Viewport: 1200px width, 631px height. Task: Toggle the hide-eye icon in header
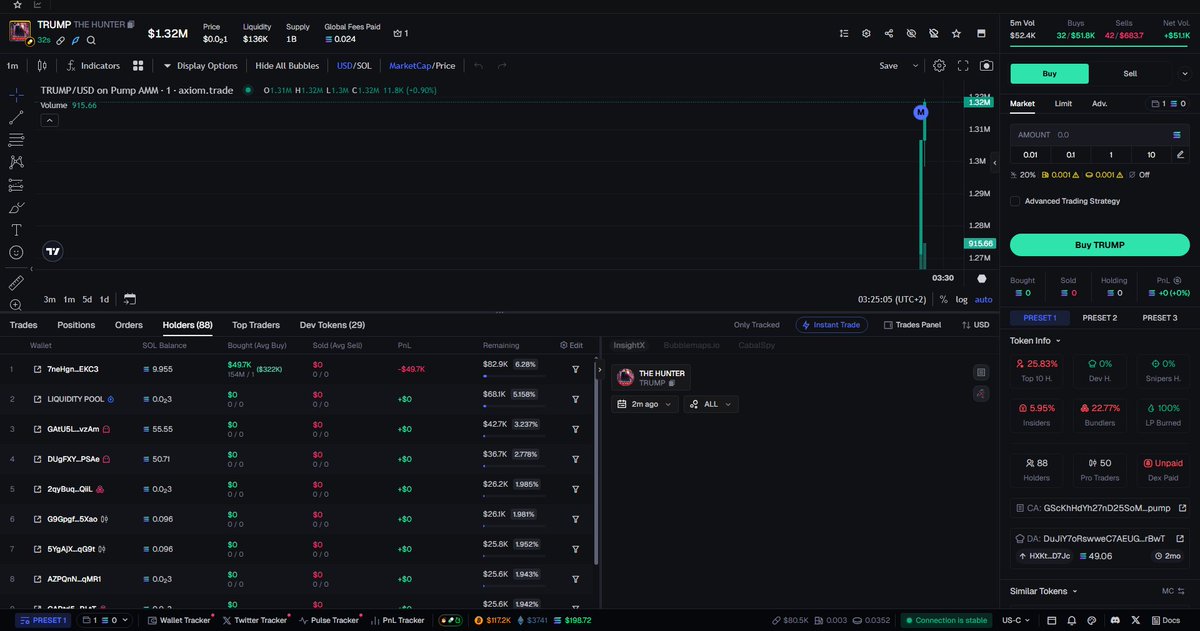(x=911, y=33)
